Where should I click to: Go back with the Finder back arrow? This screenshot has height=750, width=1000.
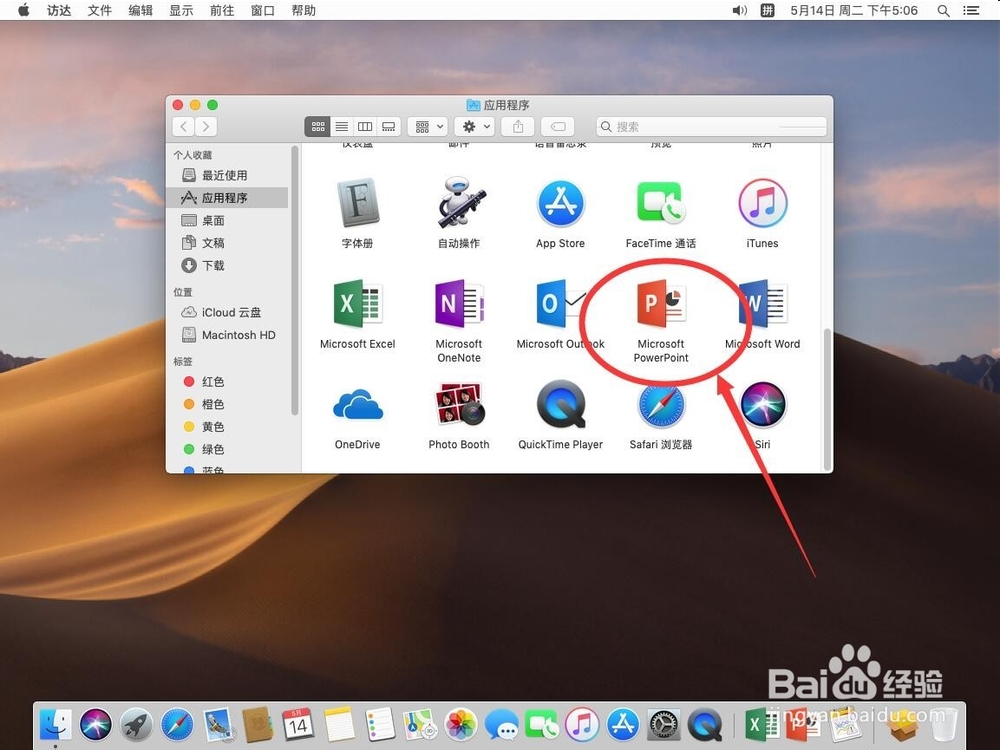184,126
